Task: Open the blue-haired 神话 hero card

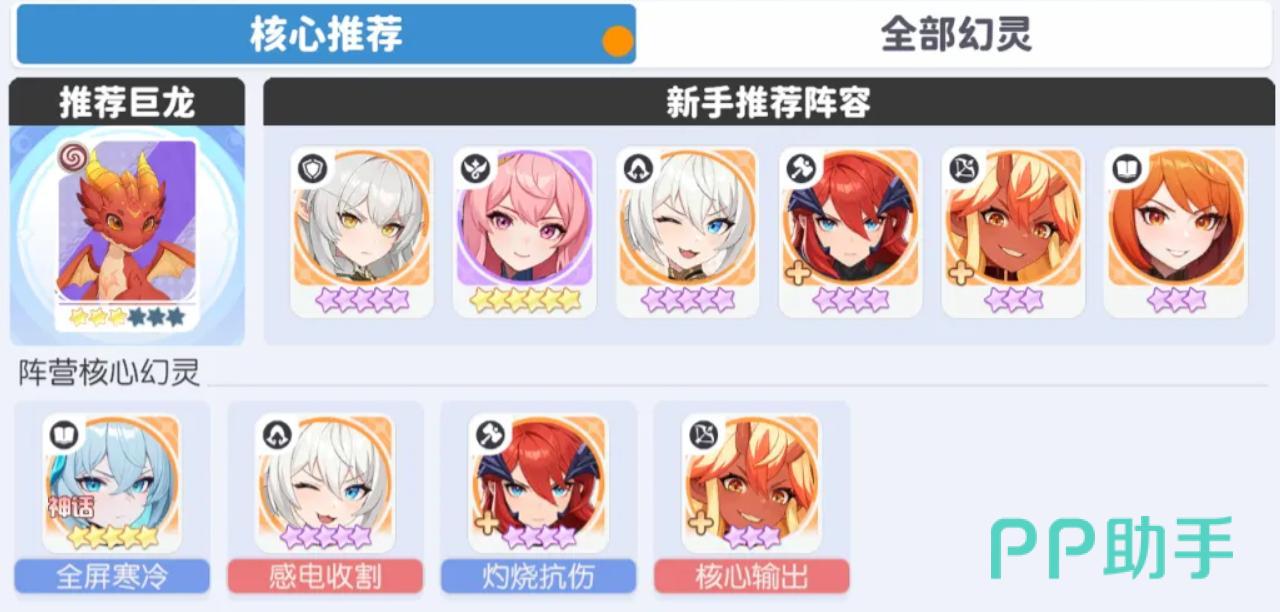Action: [x=112, y=484]
